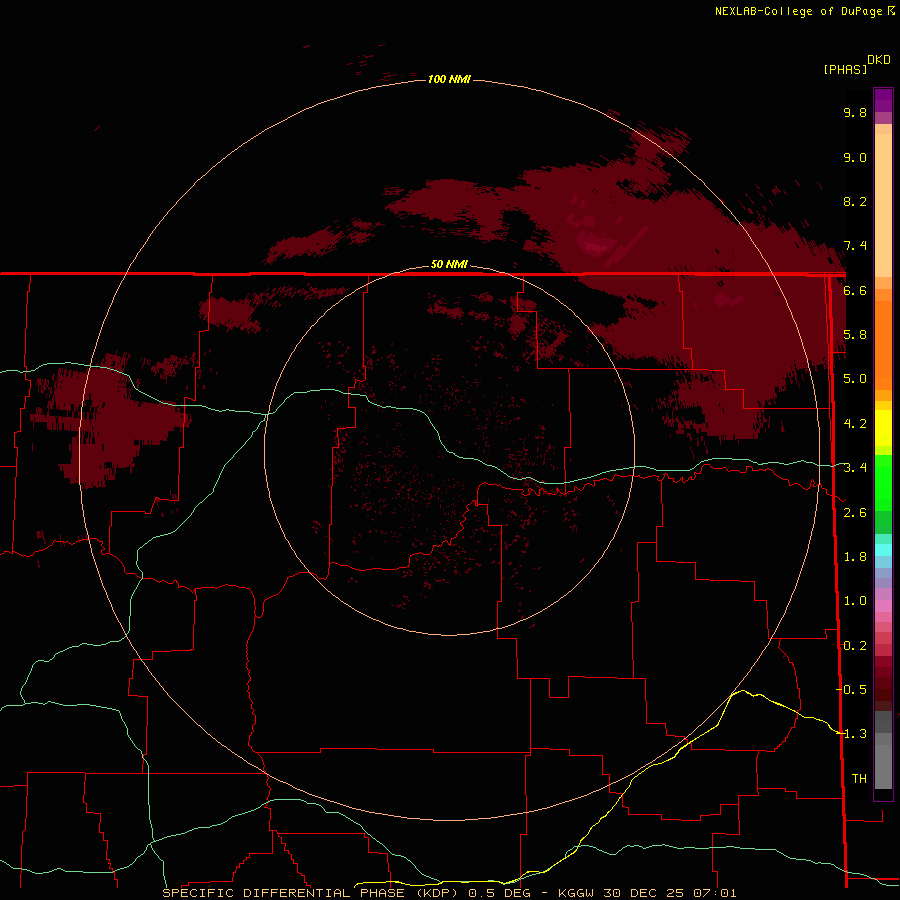Screen dimensions: 900x900
Task: Select the 4.2 value on color scale
Action: [855, 424]
